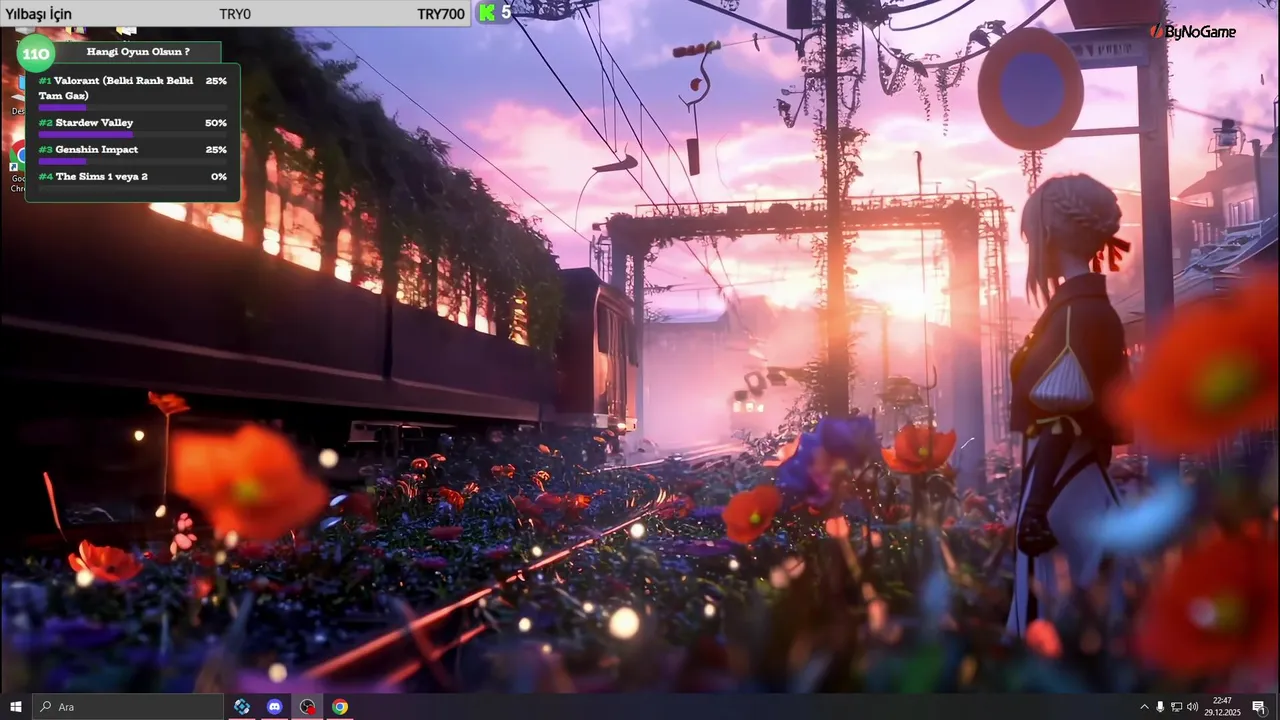Viewport: 1280px width, 720px height.
Task: Click the 22:47 clock and date
Action: click(x=1222, y=707)
